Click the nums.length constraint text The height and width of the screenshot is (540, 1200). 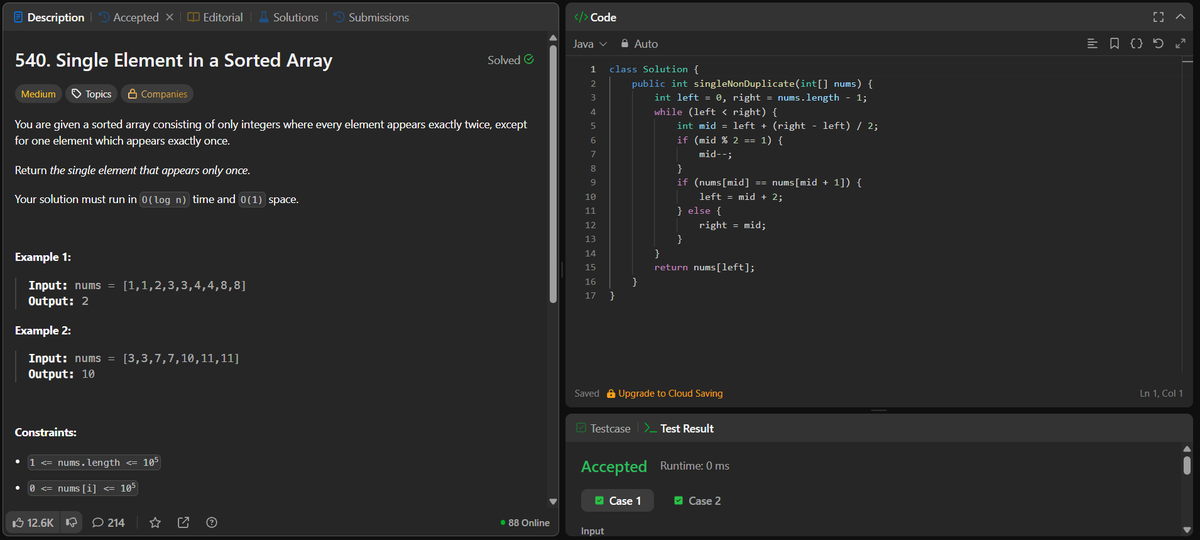tap(96, 462)
